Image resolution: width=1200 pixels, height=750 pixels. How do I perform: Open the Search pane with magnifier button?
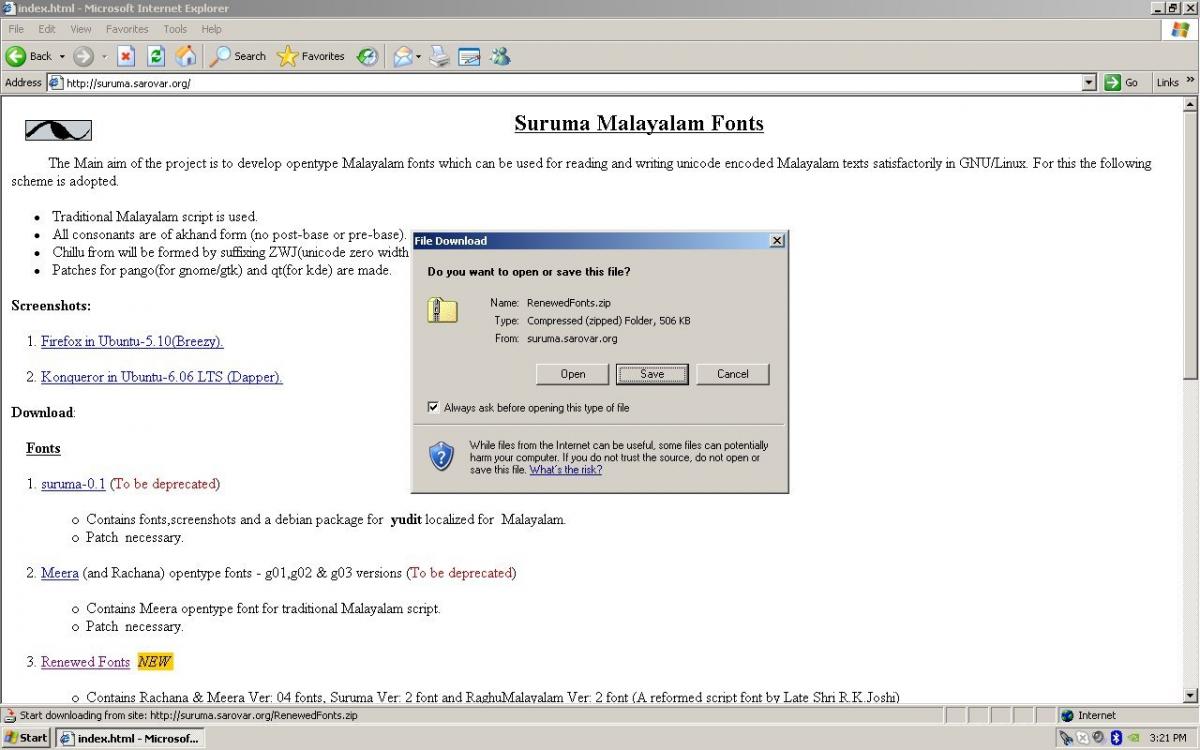click(237, 56)
